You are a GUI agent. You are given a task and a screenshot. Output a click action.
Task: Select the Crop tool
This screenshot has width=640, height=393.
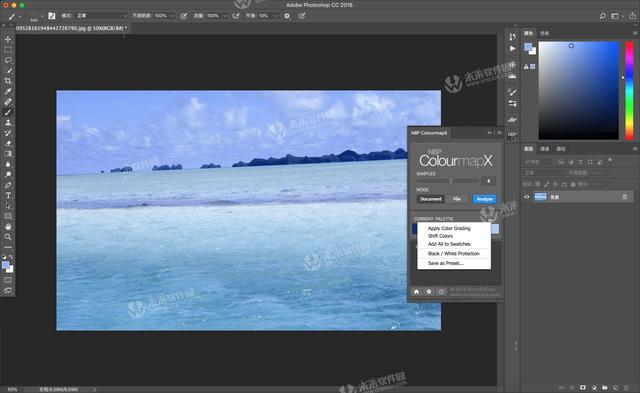click(8, 81)
